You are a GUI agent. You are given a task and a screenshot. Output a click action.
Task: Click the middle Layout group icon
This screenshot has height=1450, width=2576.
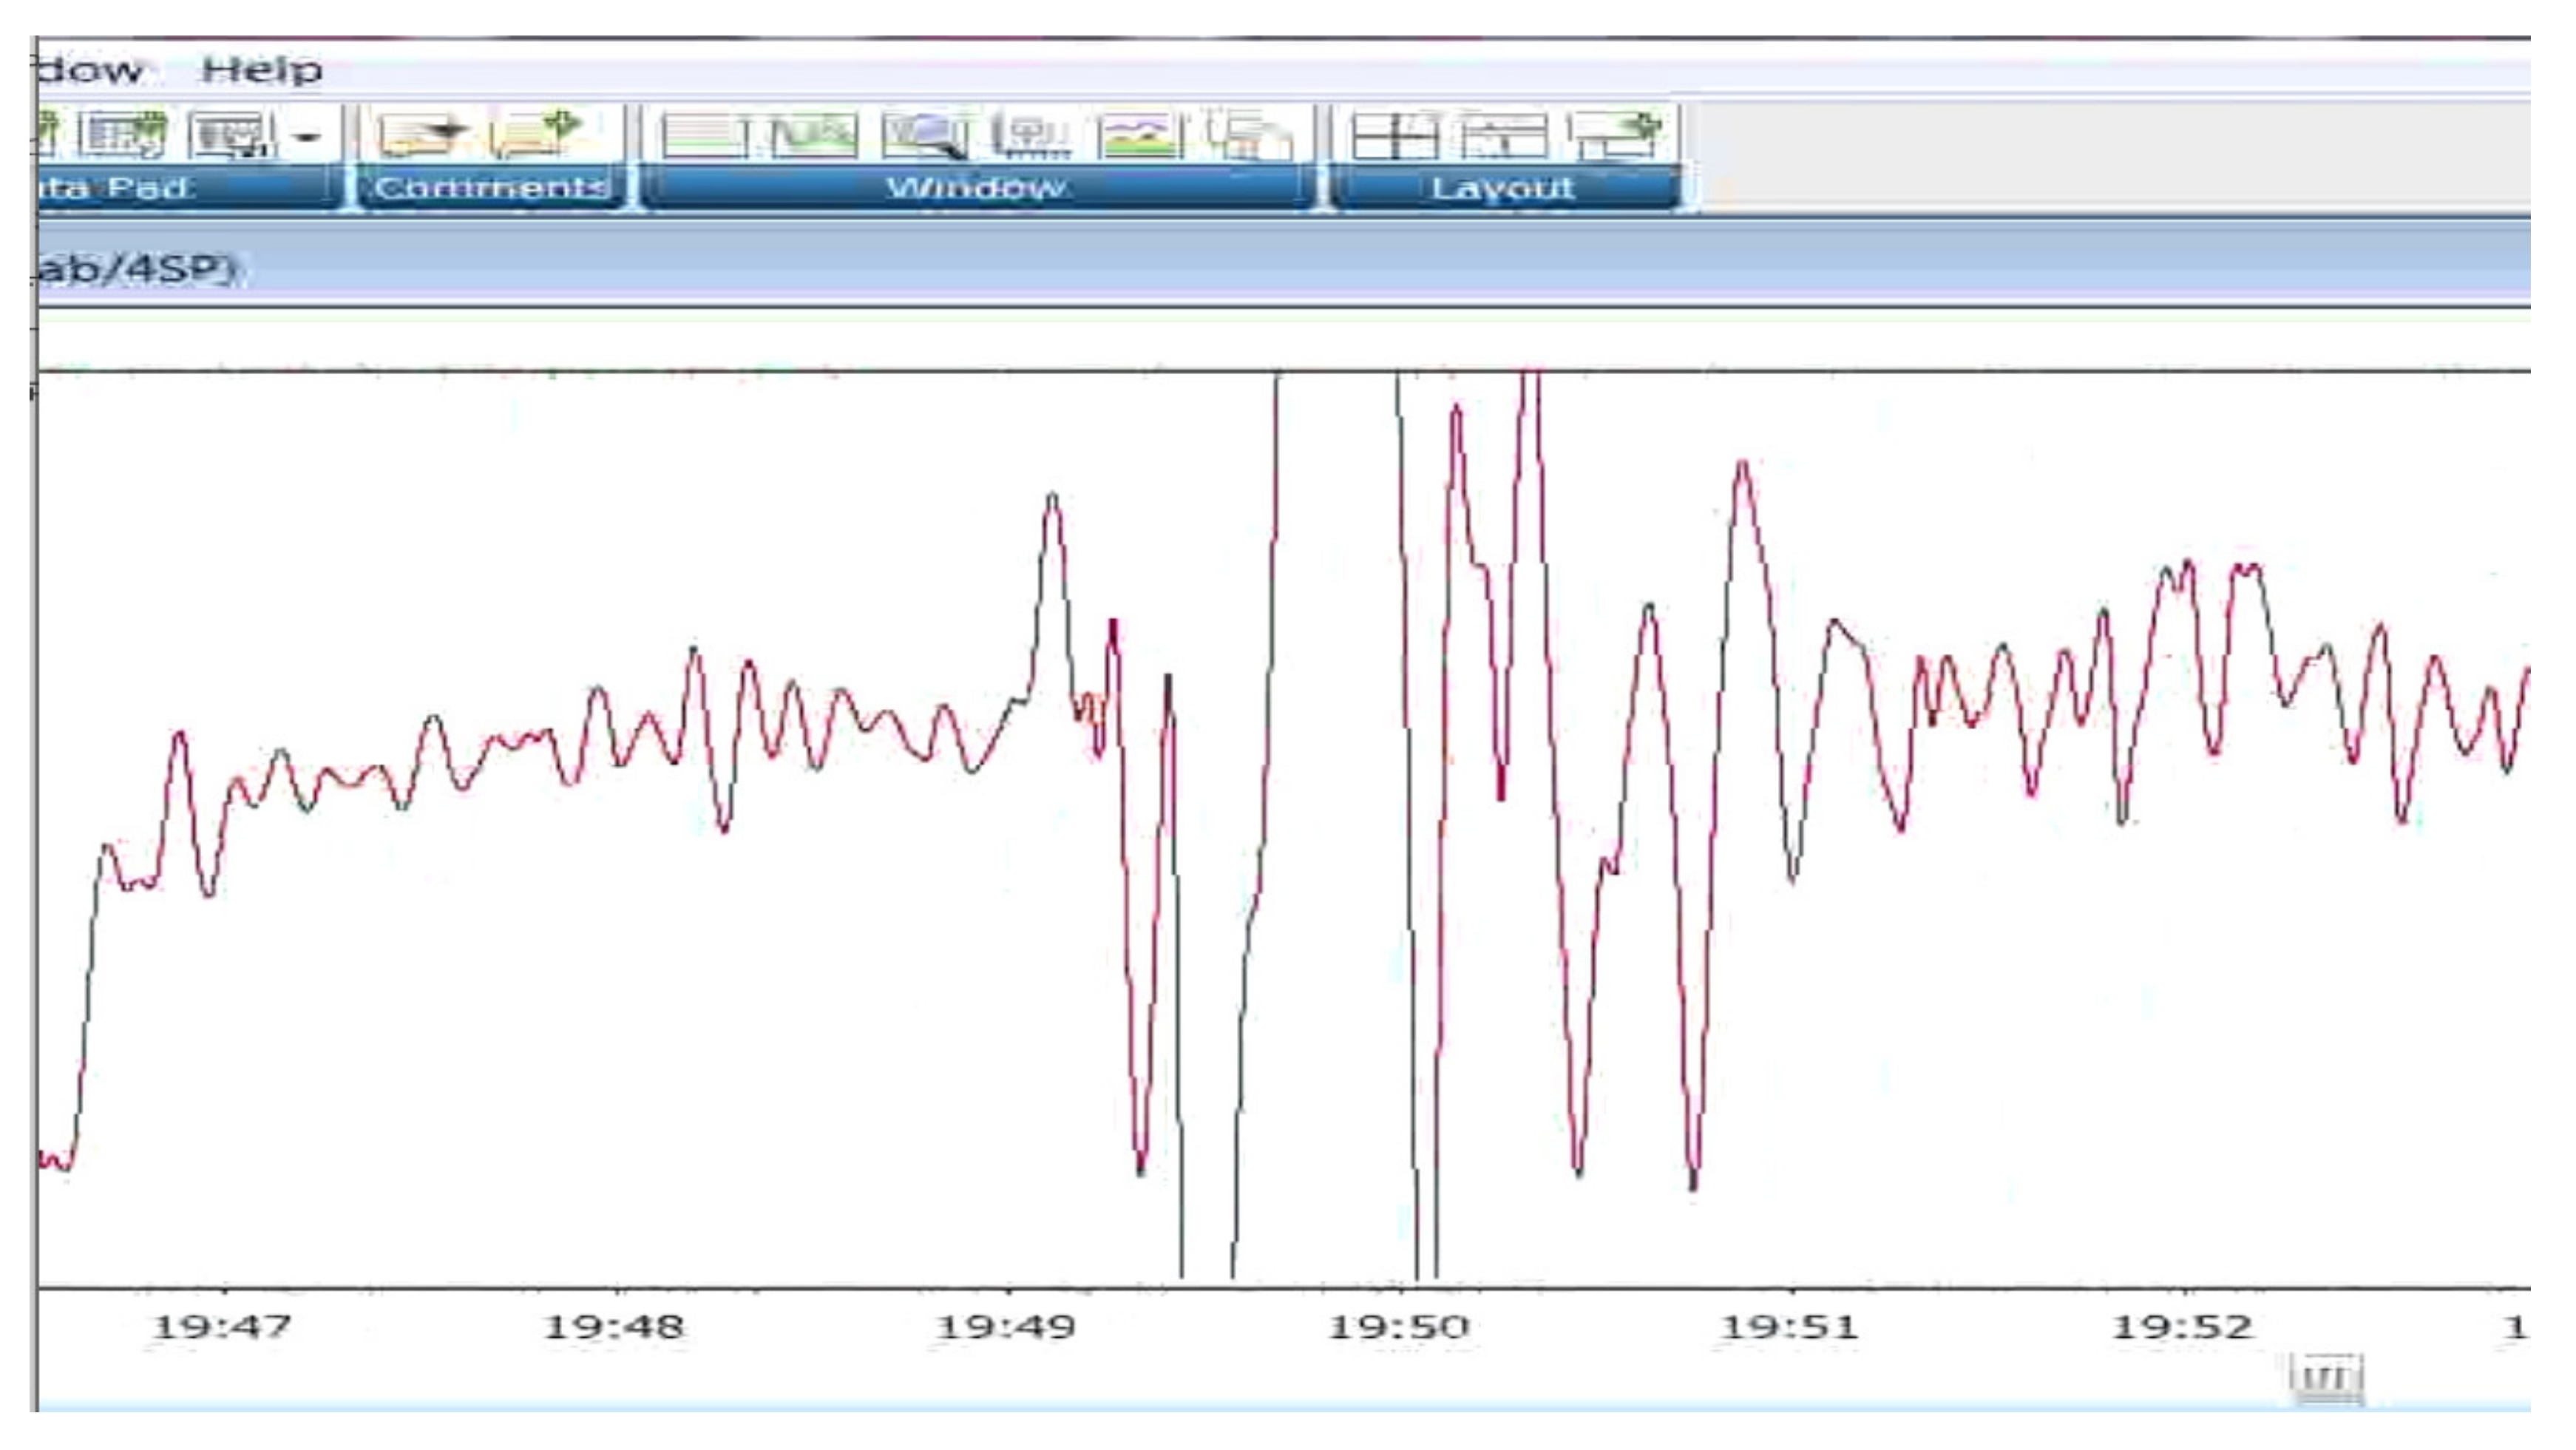pos(1504,135)
